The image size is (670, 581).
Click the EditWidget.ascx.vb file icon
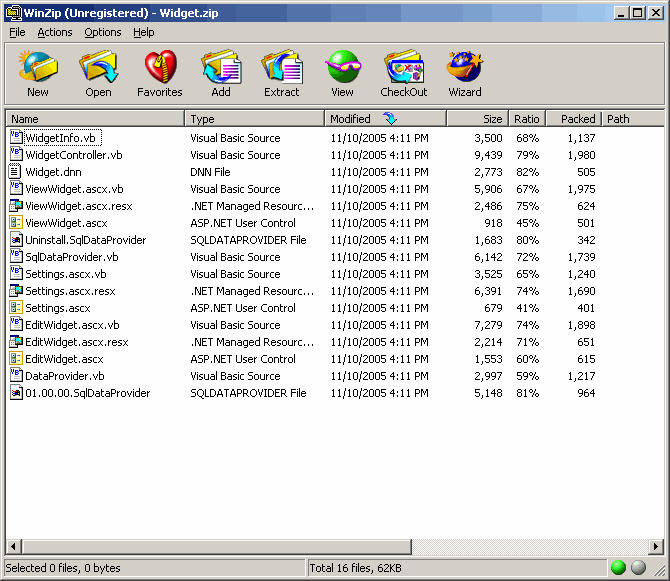pos(16,325)
